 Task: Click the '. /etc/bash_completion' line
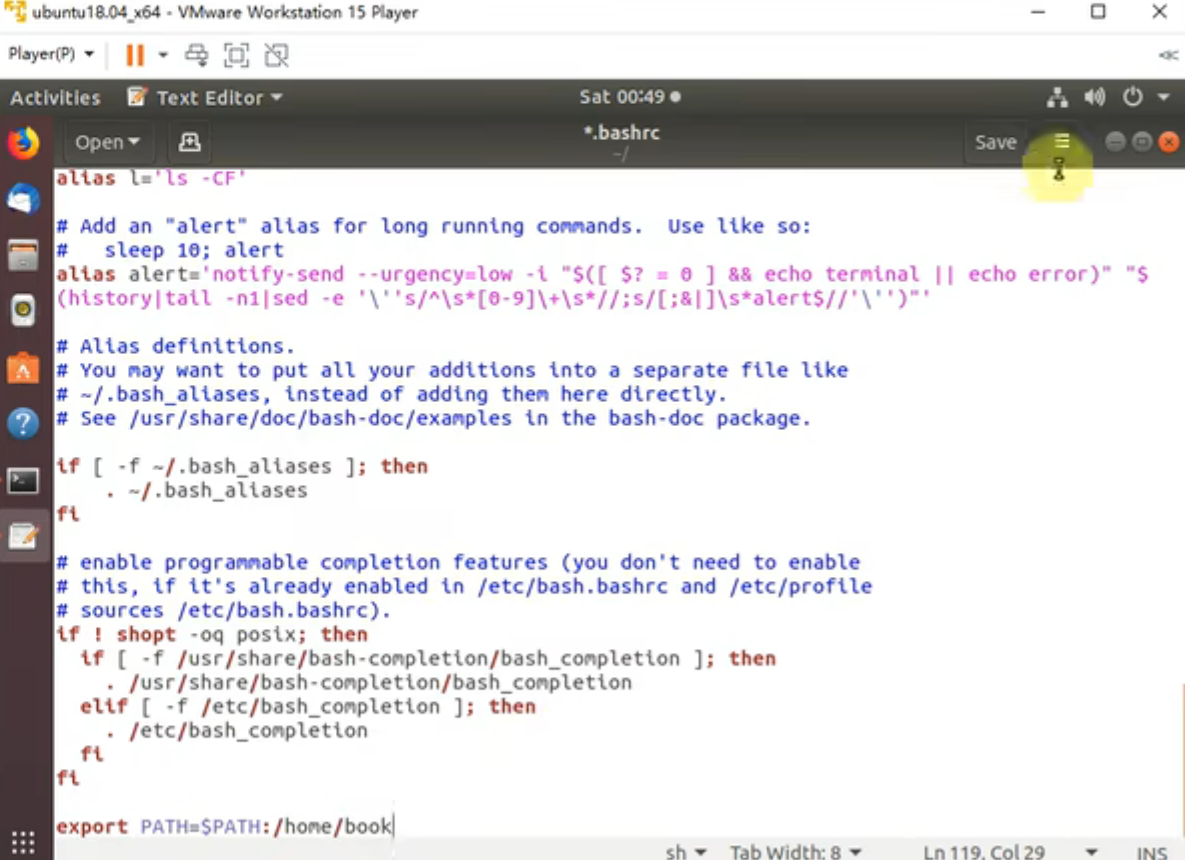pos(237,731)
